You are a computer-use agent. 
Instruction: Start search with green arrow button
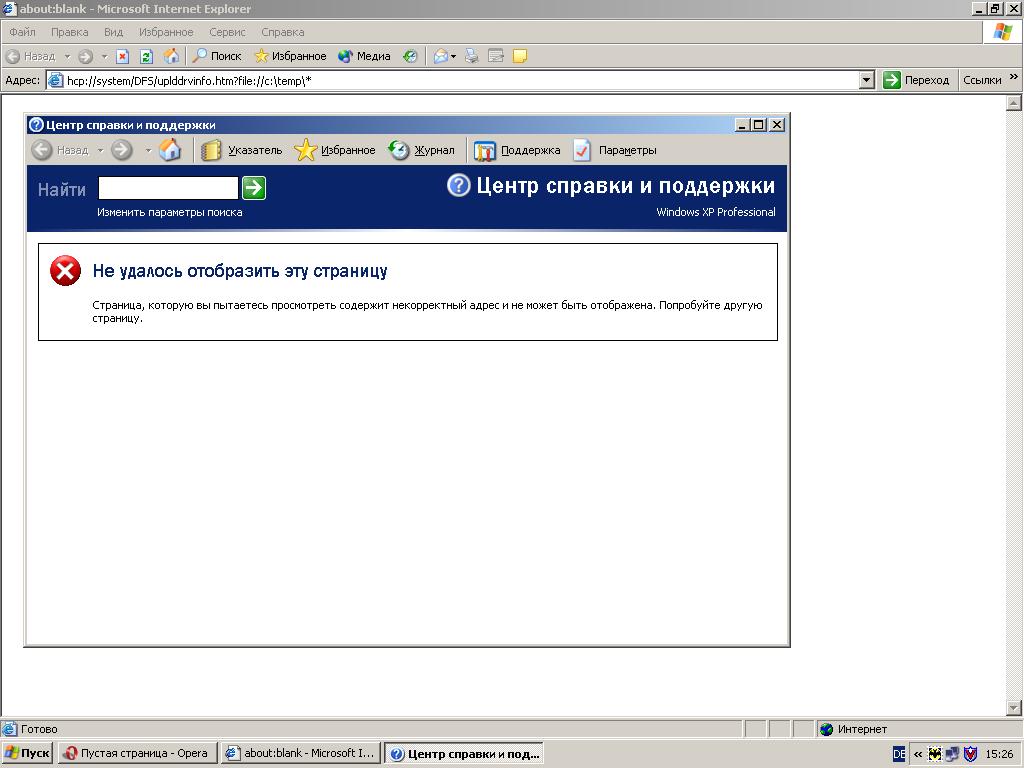click(x=254, y=188)
